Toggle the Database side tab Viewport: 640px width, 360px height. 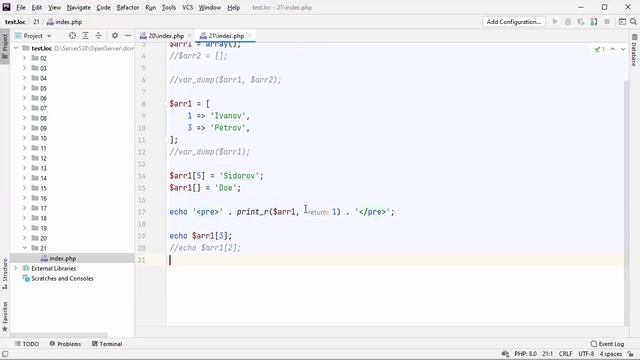(x=634, y=51)
